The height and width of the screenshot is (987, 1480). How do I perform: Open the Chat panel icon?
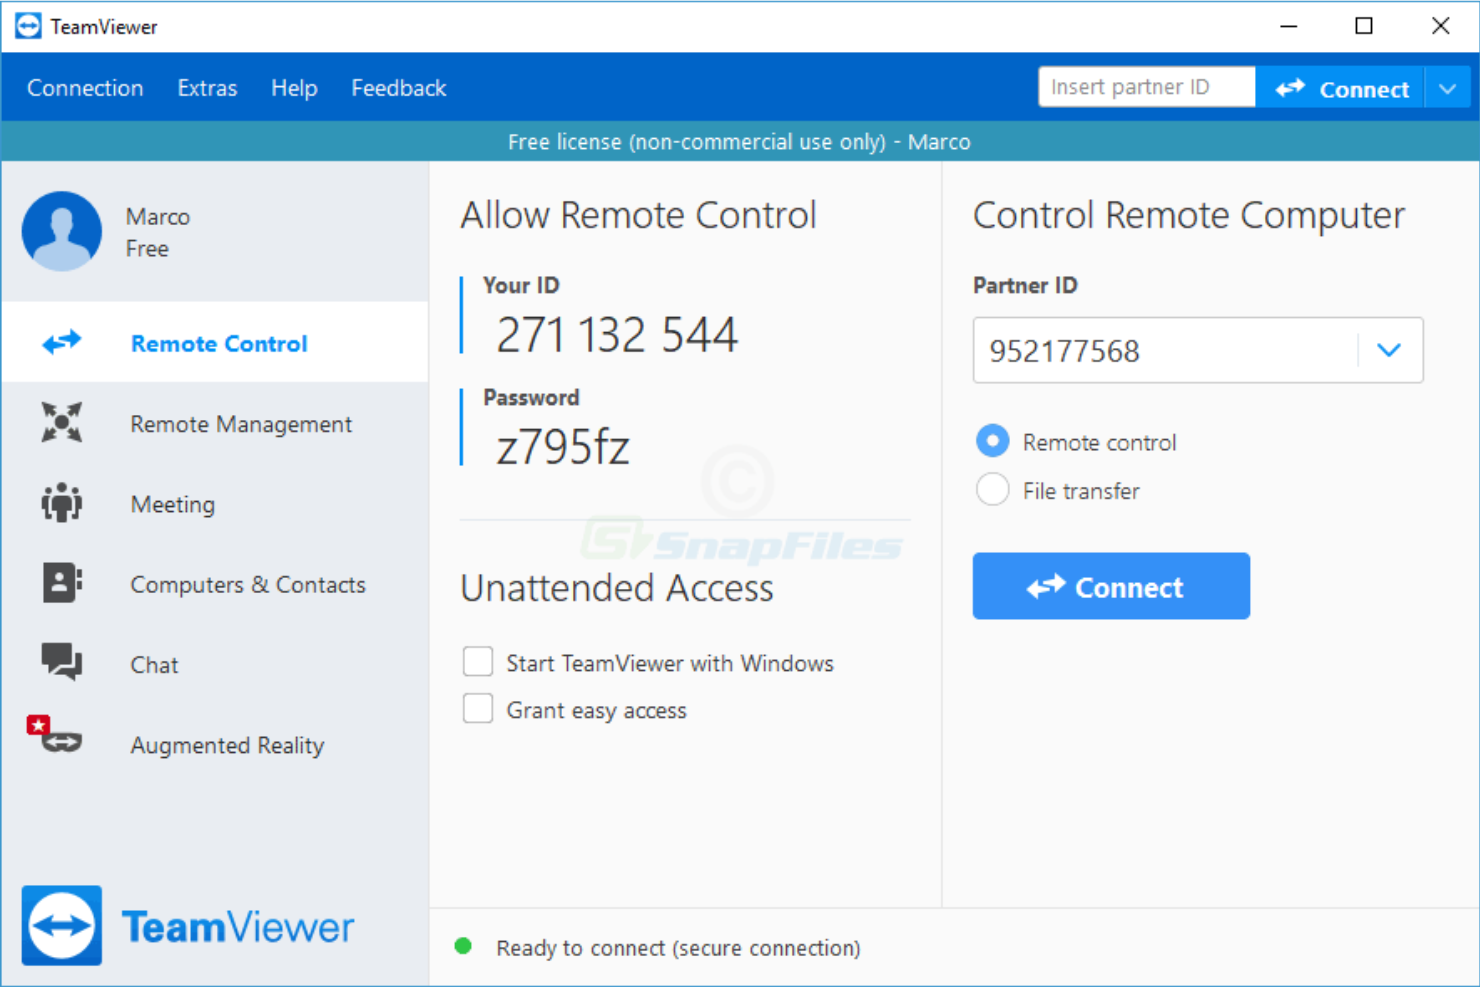pyautogui.click(x=61, y=663)
